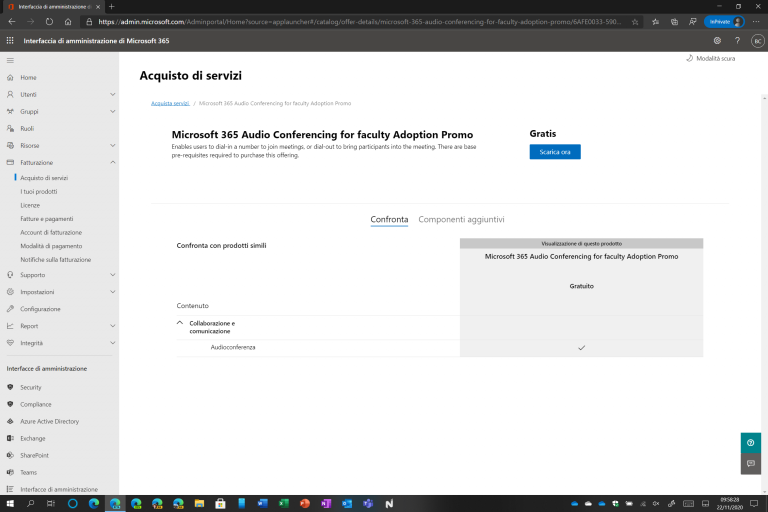Click the gray feedback chat button

(x=750, y=463)
